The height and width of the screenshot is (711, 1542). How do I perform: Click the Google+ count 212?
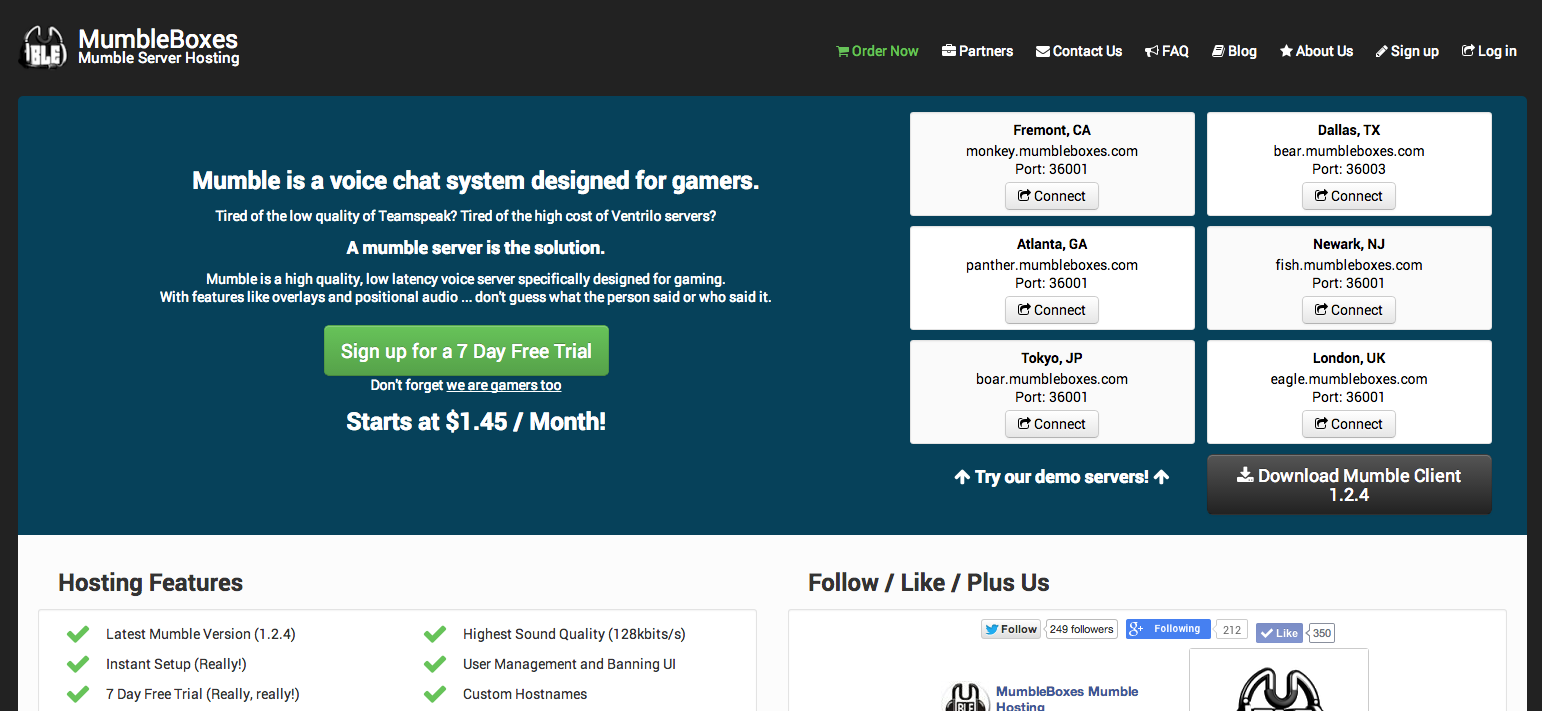[x=1231, y=629]
